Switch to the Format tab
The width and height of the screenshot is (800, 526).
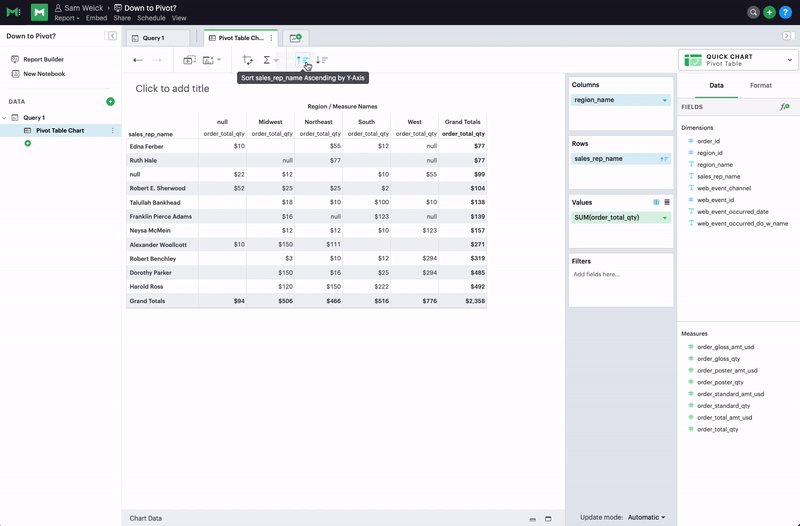click(760, 86)
